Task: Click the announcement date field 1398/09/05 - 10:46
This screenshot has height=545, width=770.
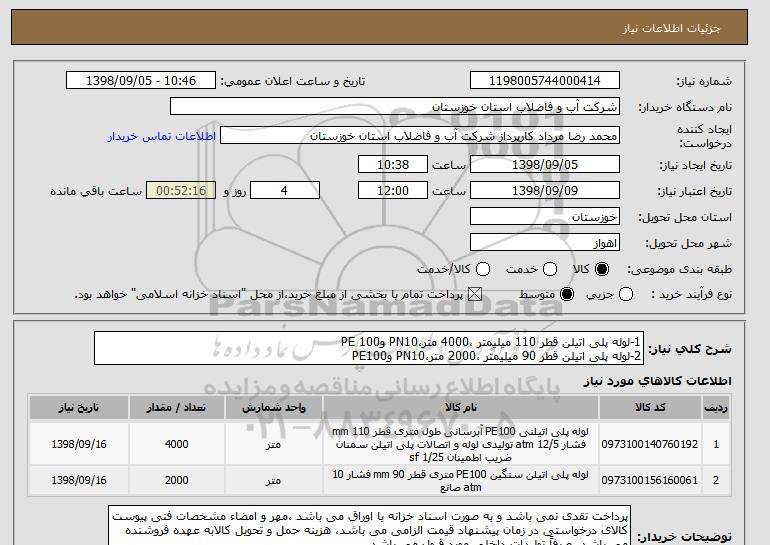Action: 141,81
